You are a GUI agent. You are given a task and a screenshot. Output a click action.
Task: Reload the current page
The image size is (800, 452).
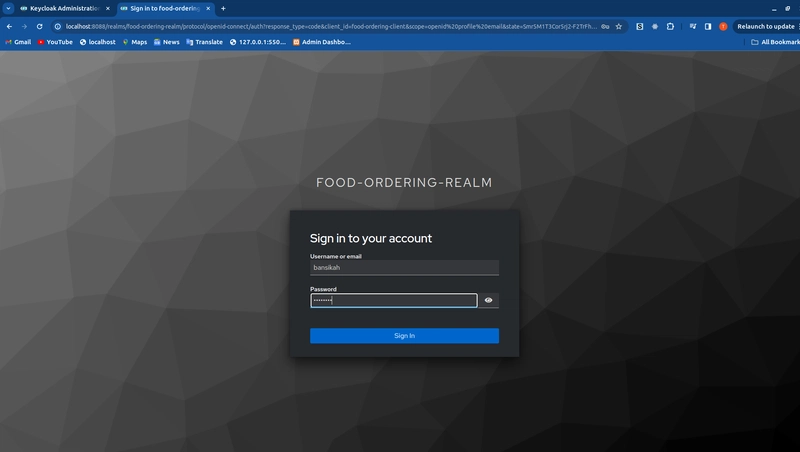click(39, 27)
